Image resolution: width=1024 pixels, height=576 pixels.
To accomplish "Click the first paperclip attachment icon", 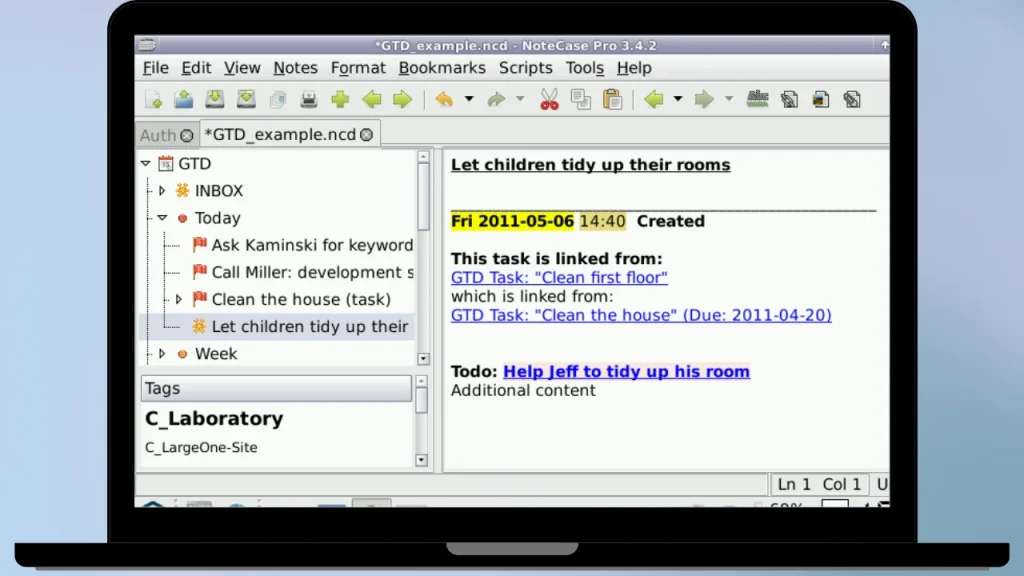I will click(790, 99).
